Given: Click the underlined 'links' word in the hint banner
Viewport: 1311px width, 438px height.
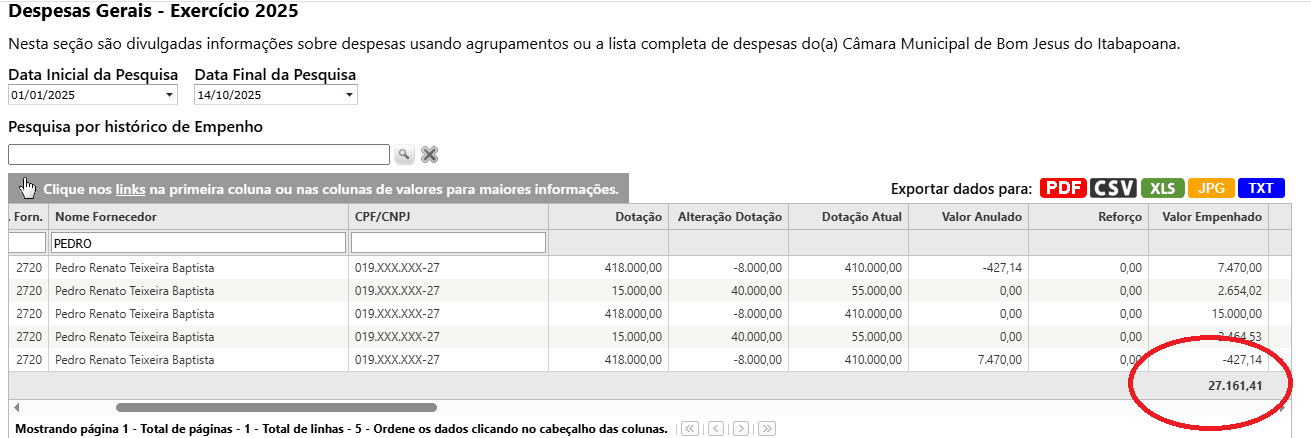Looking at the screenshot, I should pos(130,189).
